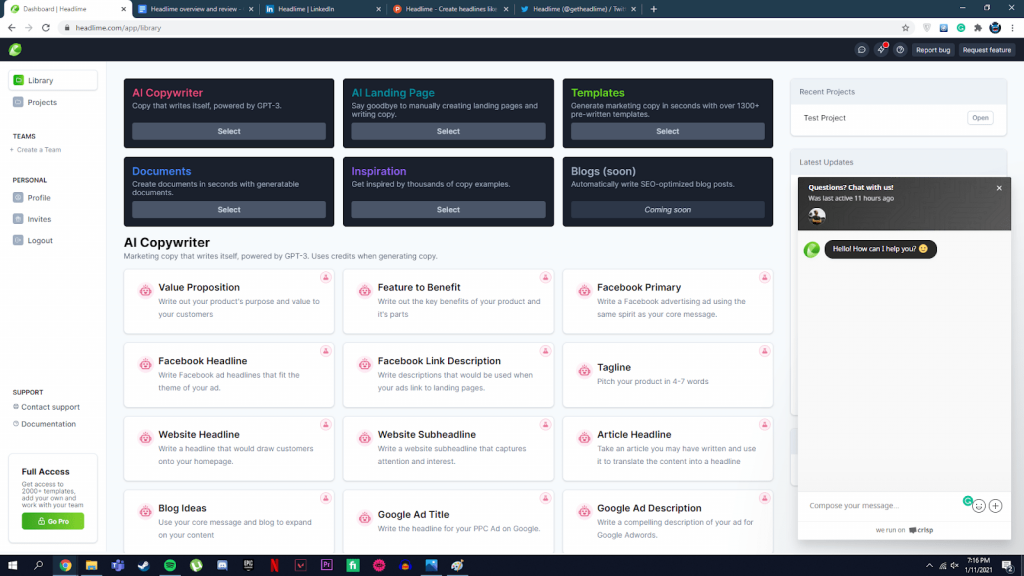Select the AI Landing Page option
1024x576 pixels.
click(448, 131)
